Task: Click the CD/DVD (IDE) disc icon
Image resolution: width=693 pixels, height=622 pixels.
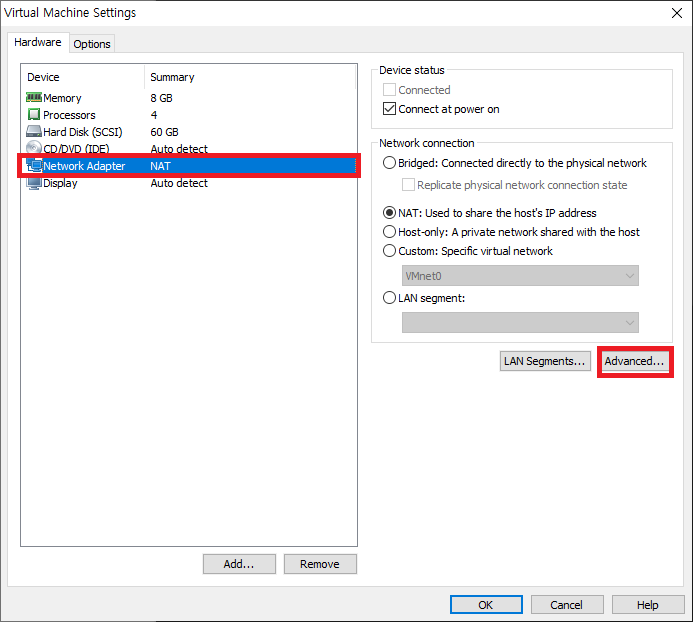Action: (34, 147)
